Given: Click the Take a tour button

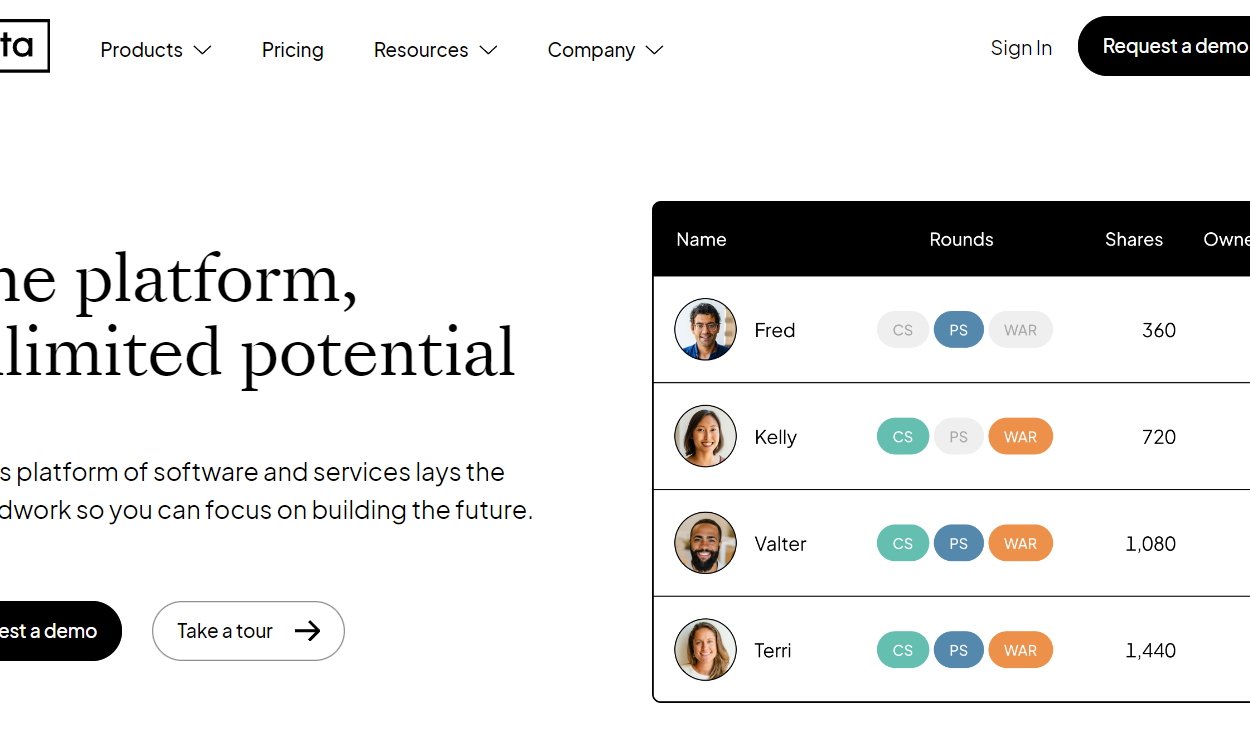Looking at the screenshot, I should coord(248,630).
